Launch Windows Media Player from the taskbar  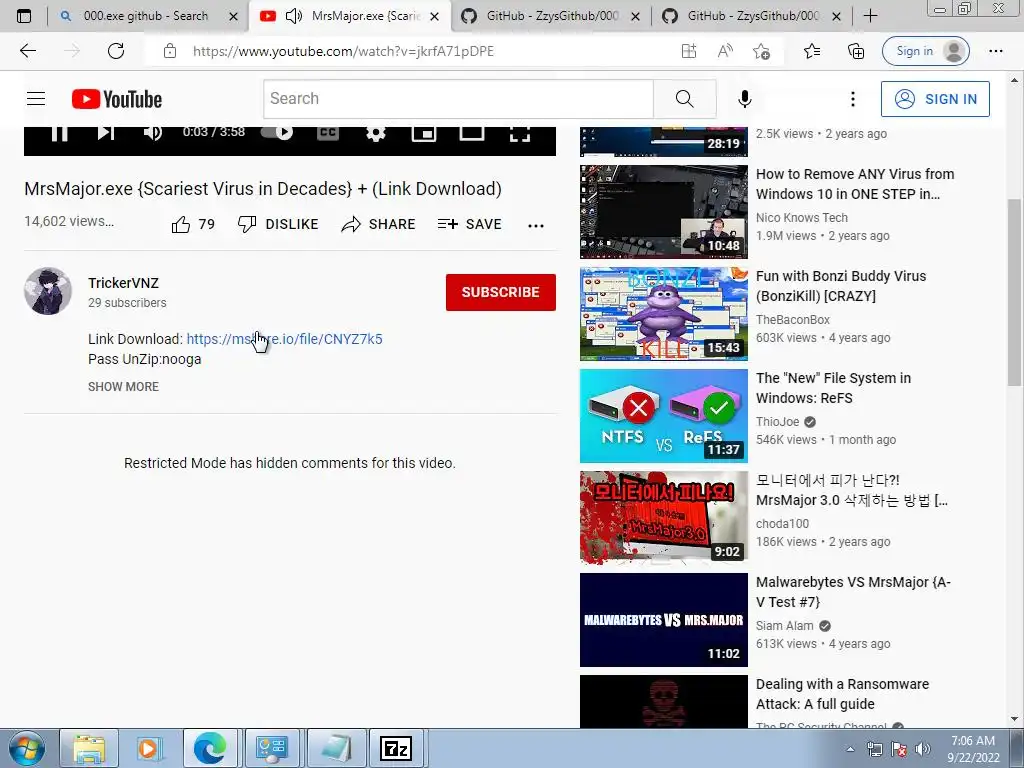150,748
